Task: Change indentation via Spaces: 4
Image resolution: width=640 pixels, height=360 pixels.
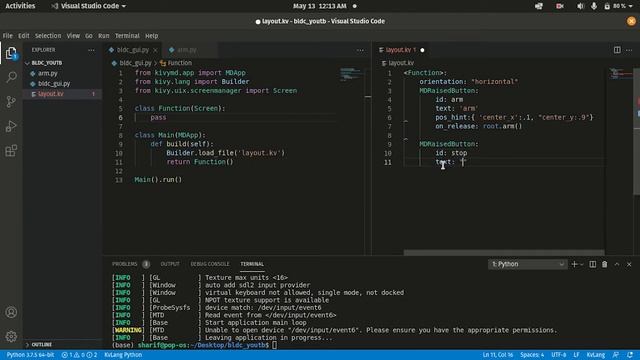Action: 532,355
